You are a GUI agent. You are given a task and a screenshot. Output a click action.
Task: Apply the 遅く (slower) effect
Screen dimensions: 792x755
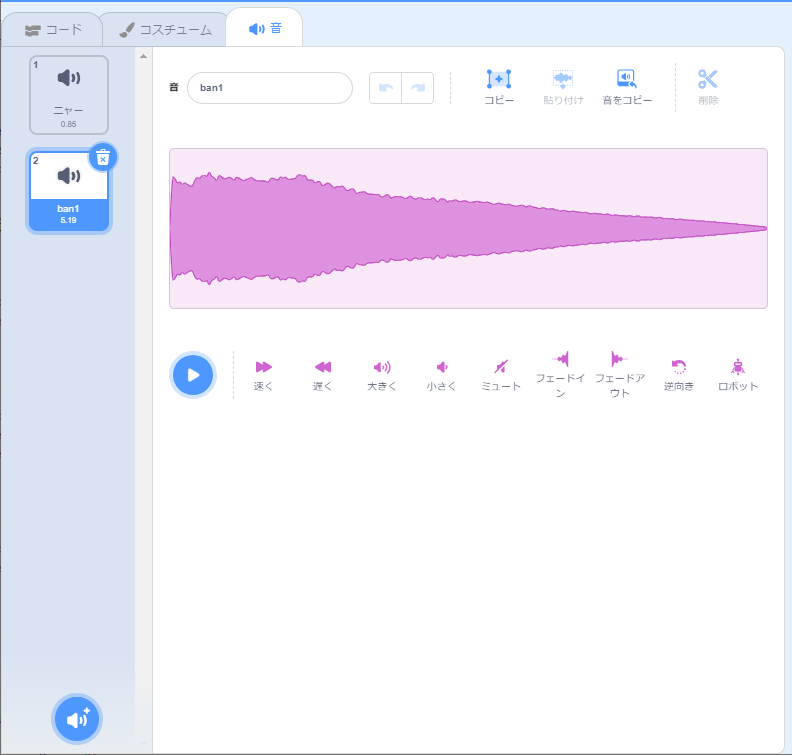pos(323,376)
